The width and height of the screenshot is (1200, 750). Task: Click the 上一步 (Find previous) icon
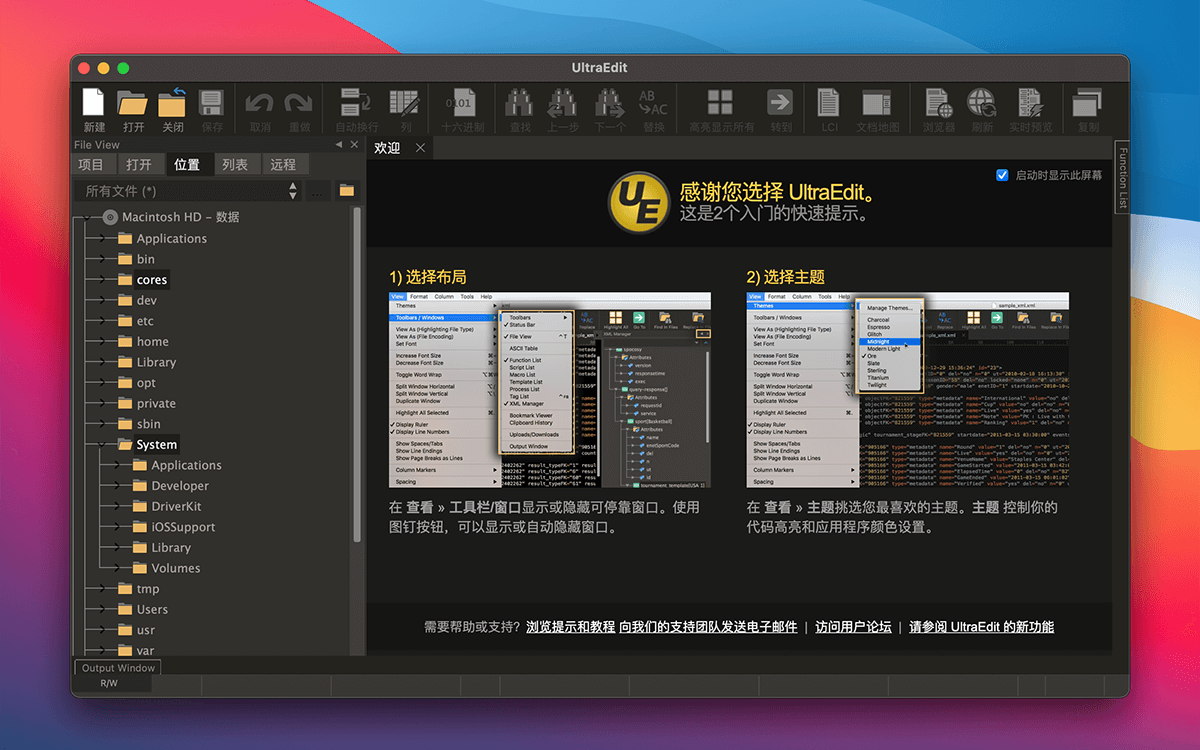(563, 102)
